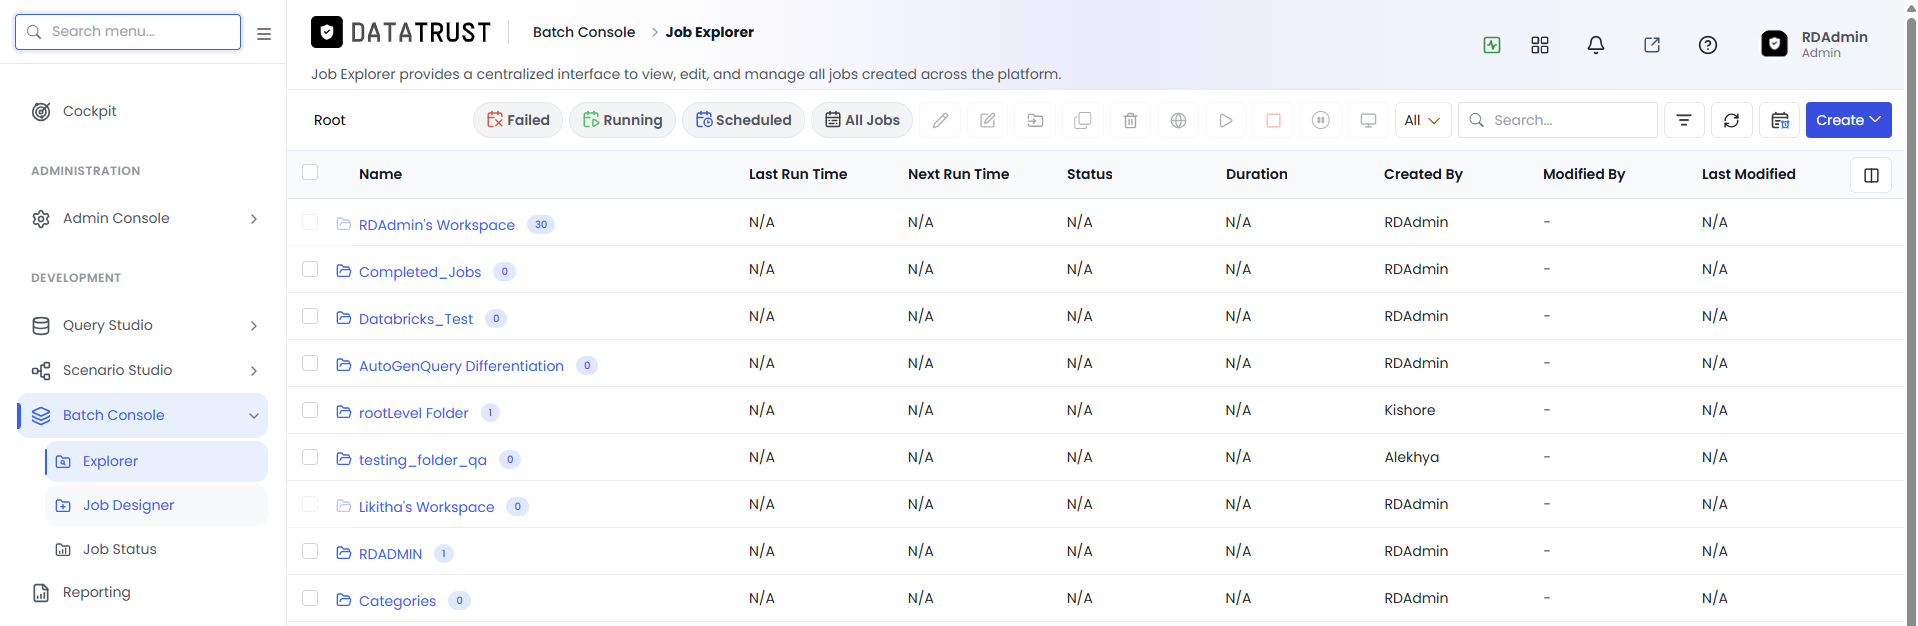Open Job Designer in sidebar

point(156,505)
